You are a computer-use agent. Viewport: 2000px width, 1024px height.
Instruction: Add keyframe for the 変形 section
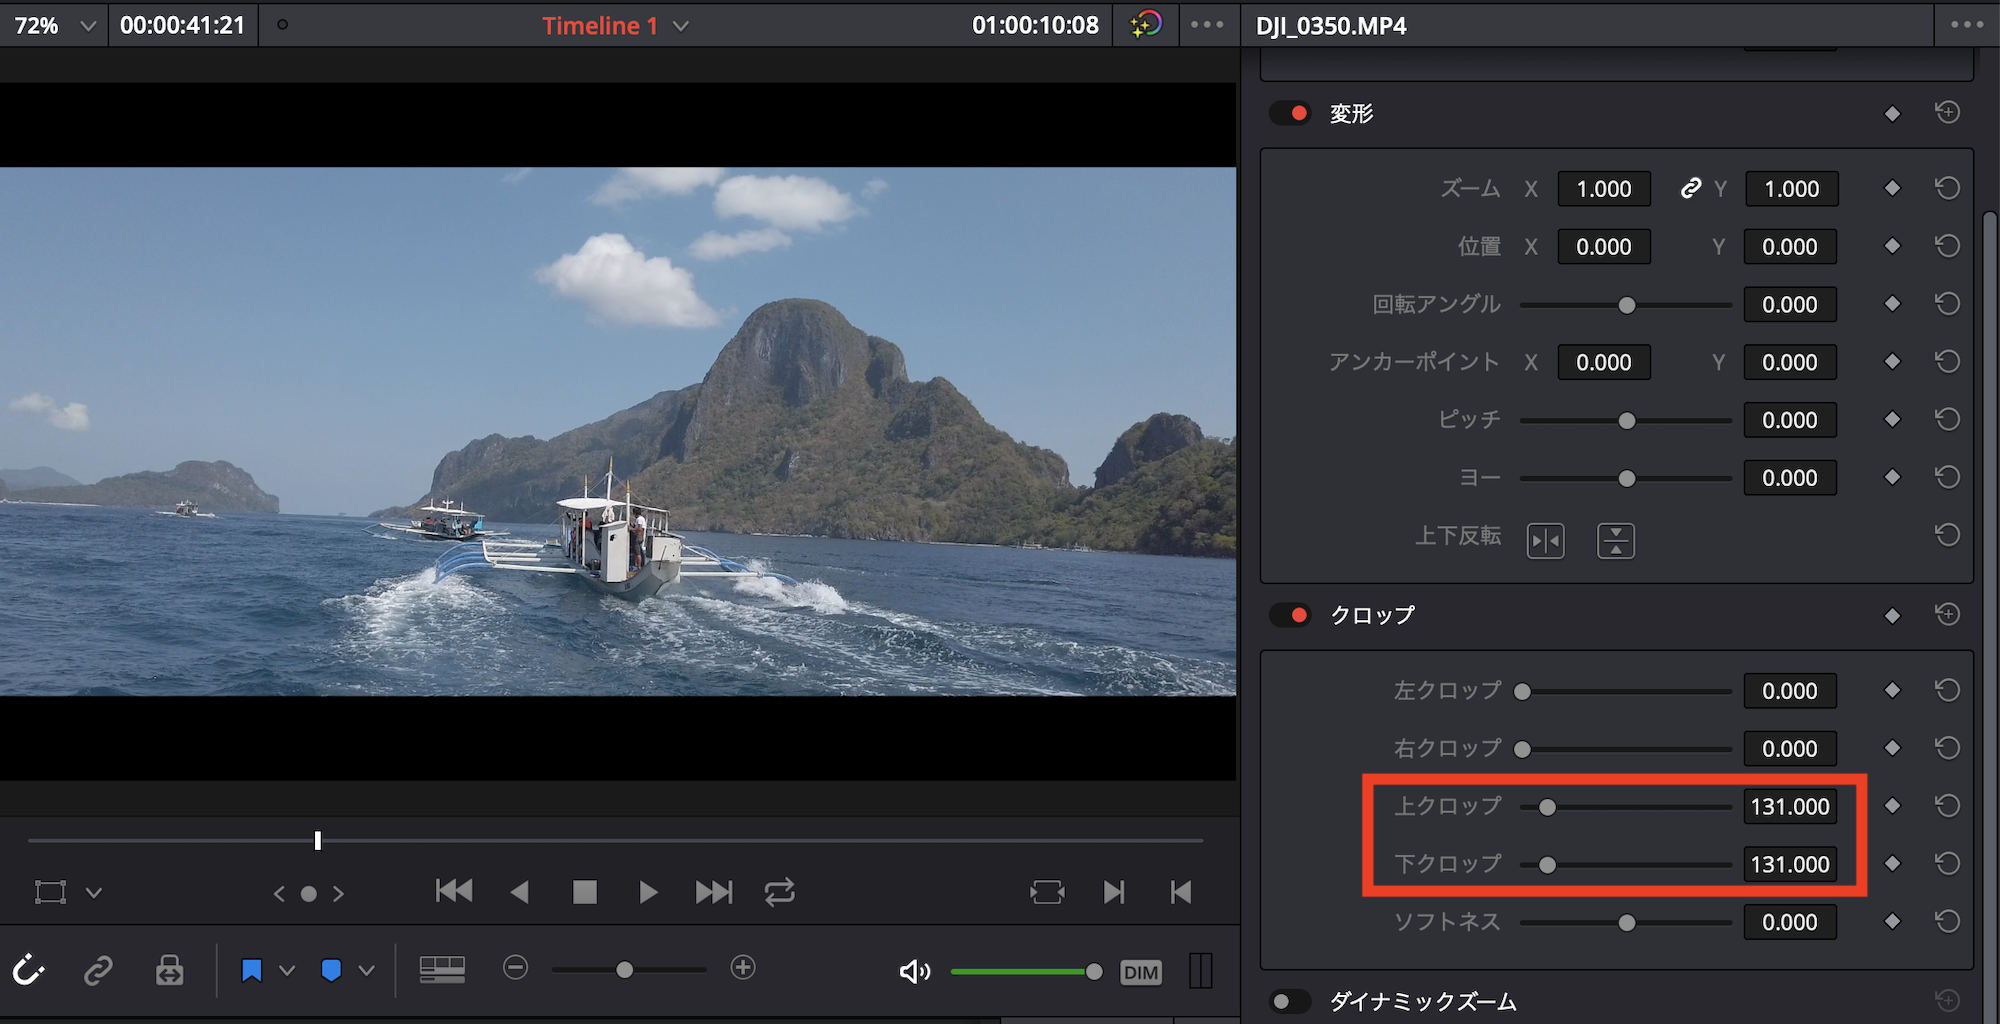(1892, 114)
